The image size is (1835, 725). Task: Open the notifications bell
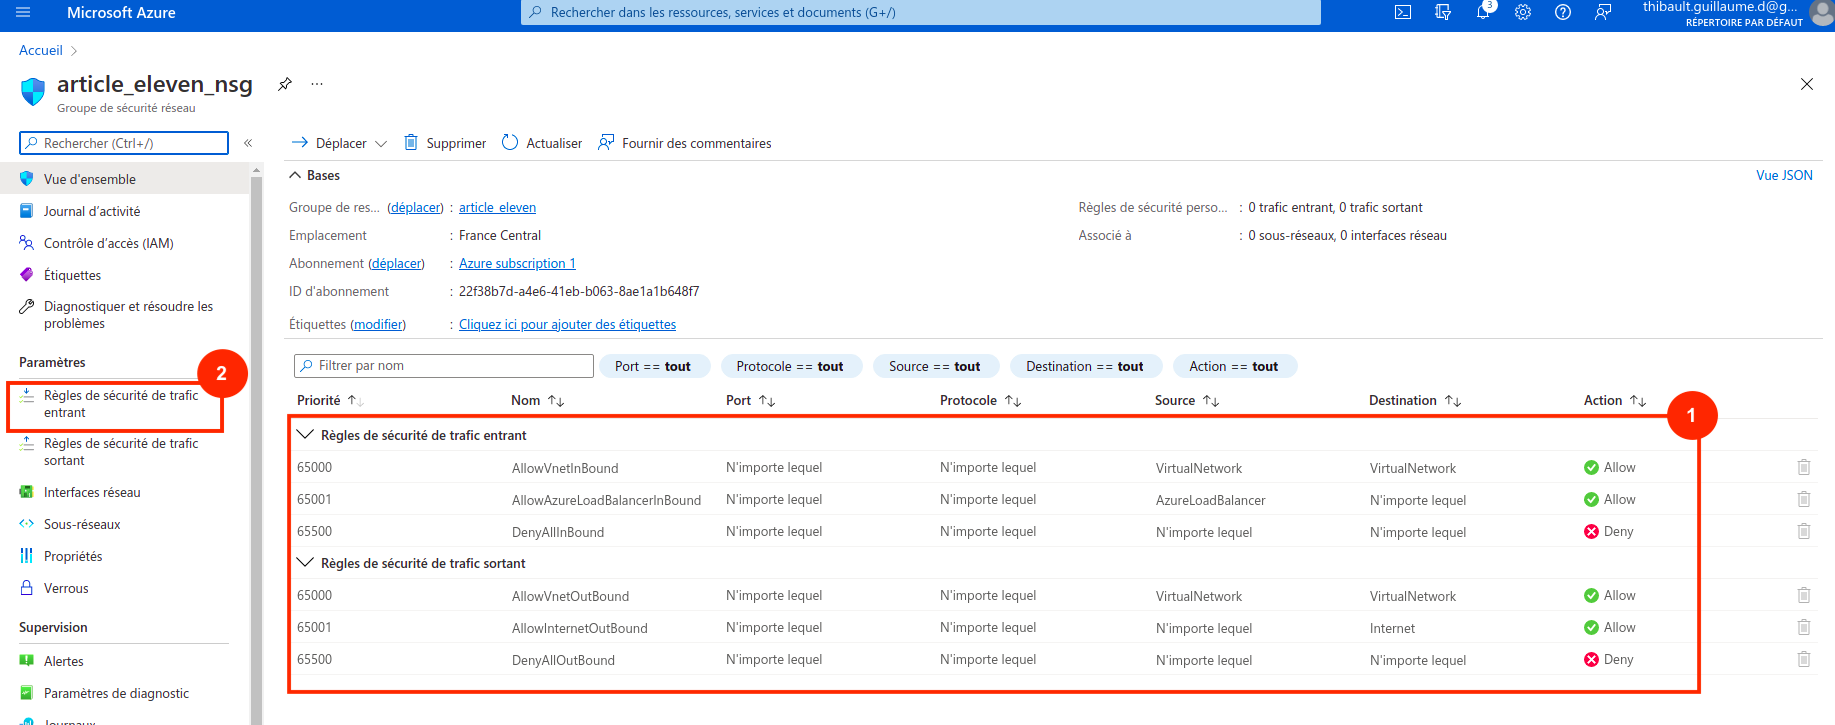tap(1483, 13)
